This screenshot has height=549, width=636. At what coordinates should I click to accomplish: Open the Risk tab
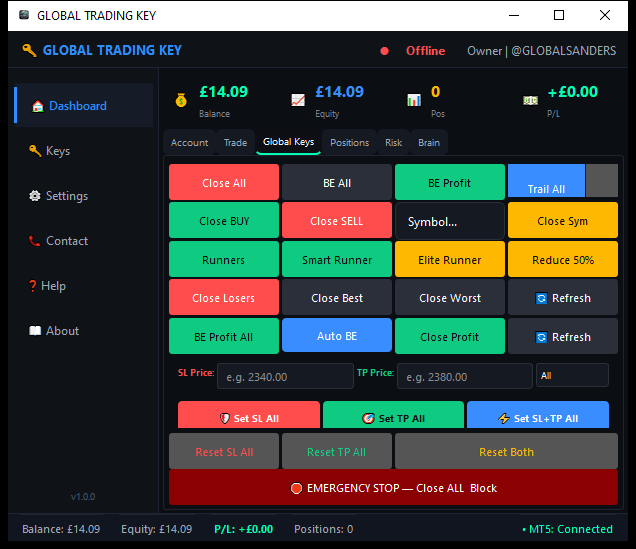coord(393,143)
